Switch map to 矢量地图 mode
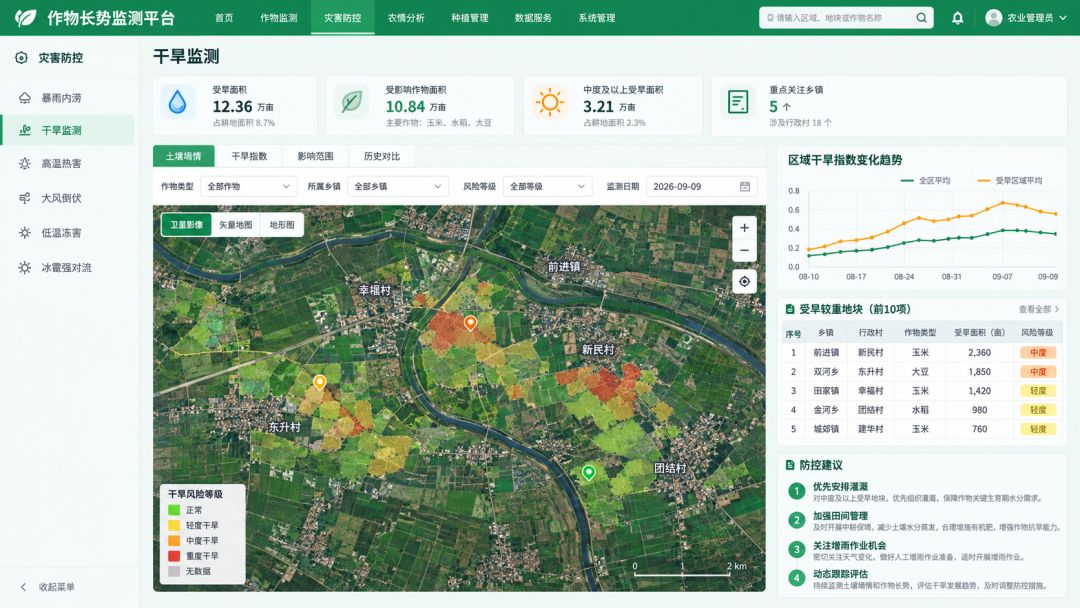Viewport: 1080px width, 608px height. tap(236, 224)
